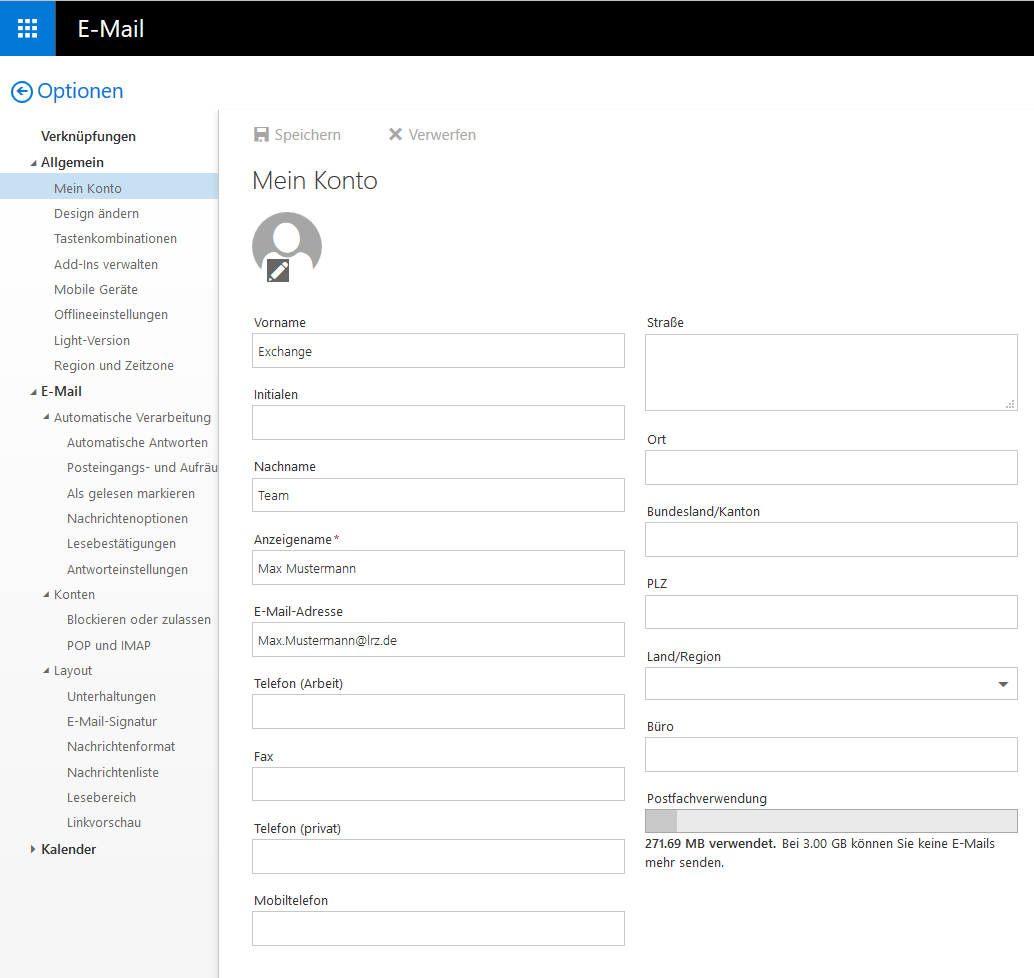Click the back arrow beside Optionen

[22, 92]
